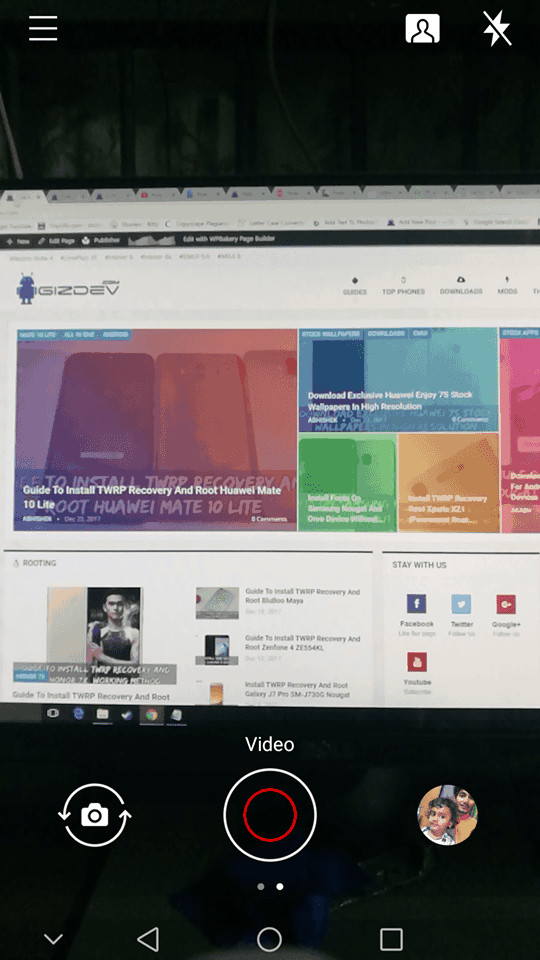The width and height of the screenshot is (540, 960).
Task: Hide the navigation bar with the chevron
Action: point(54,939)
